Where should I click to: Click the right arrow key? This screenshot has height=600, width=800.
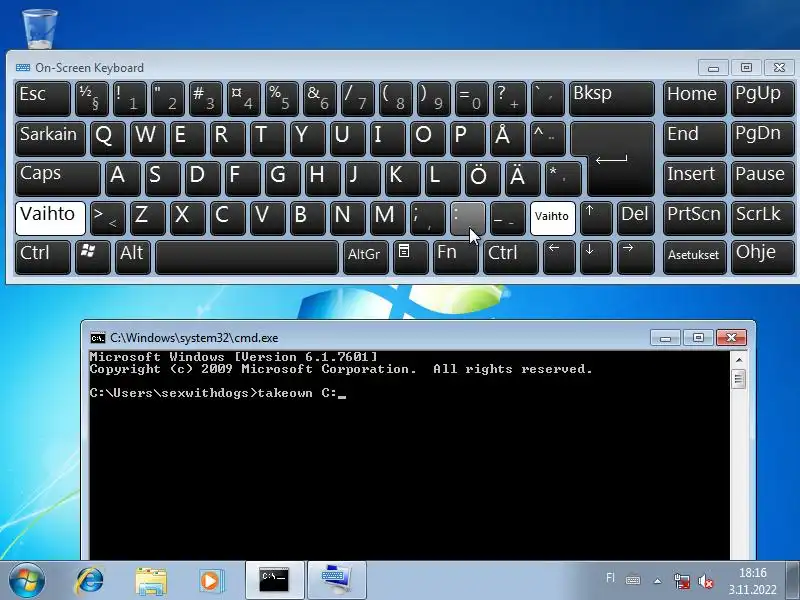(x=635, y=258)
